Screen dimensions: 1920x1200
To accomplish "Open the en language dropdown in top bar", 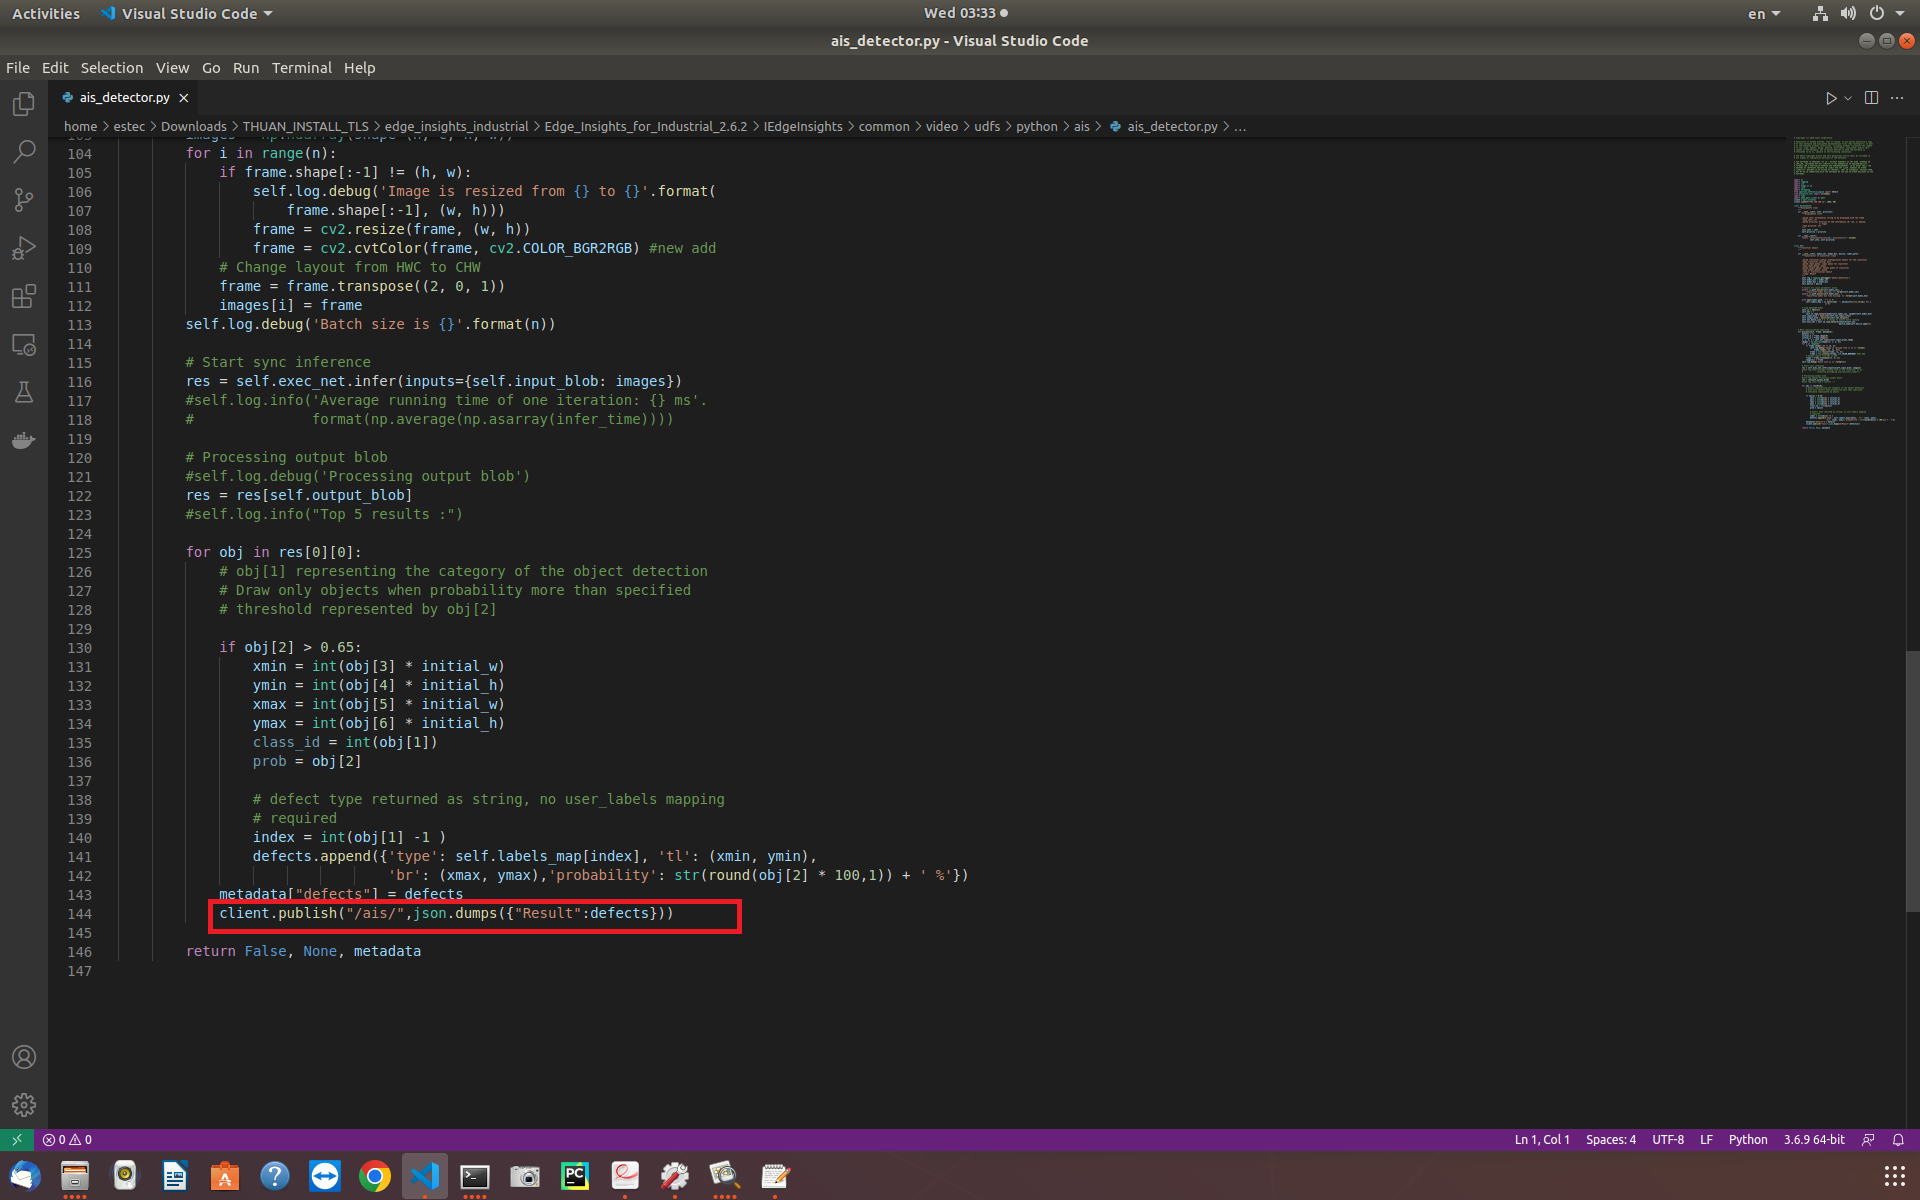I will pyautogui.click(x=1764, y=14).
